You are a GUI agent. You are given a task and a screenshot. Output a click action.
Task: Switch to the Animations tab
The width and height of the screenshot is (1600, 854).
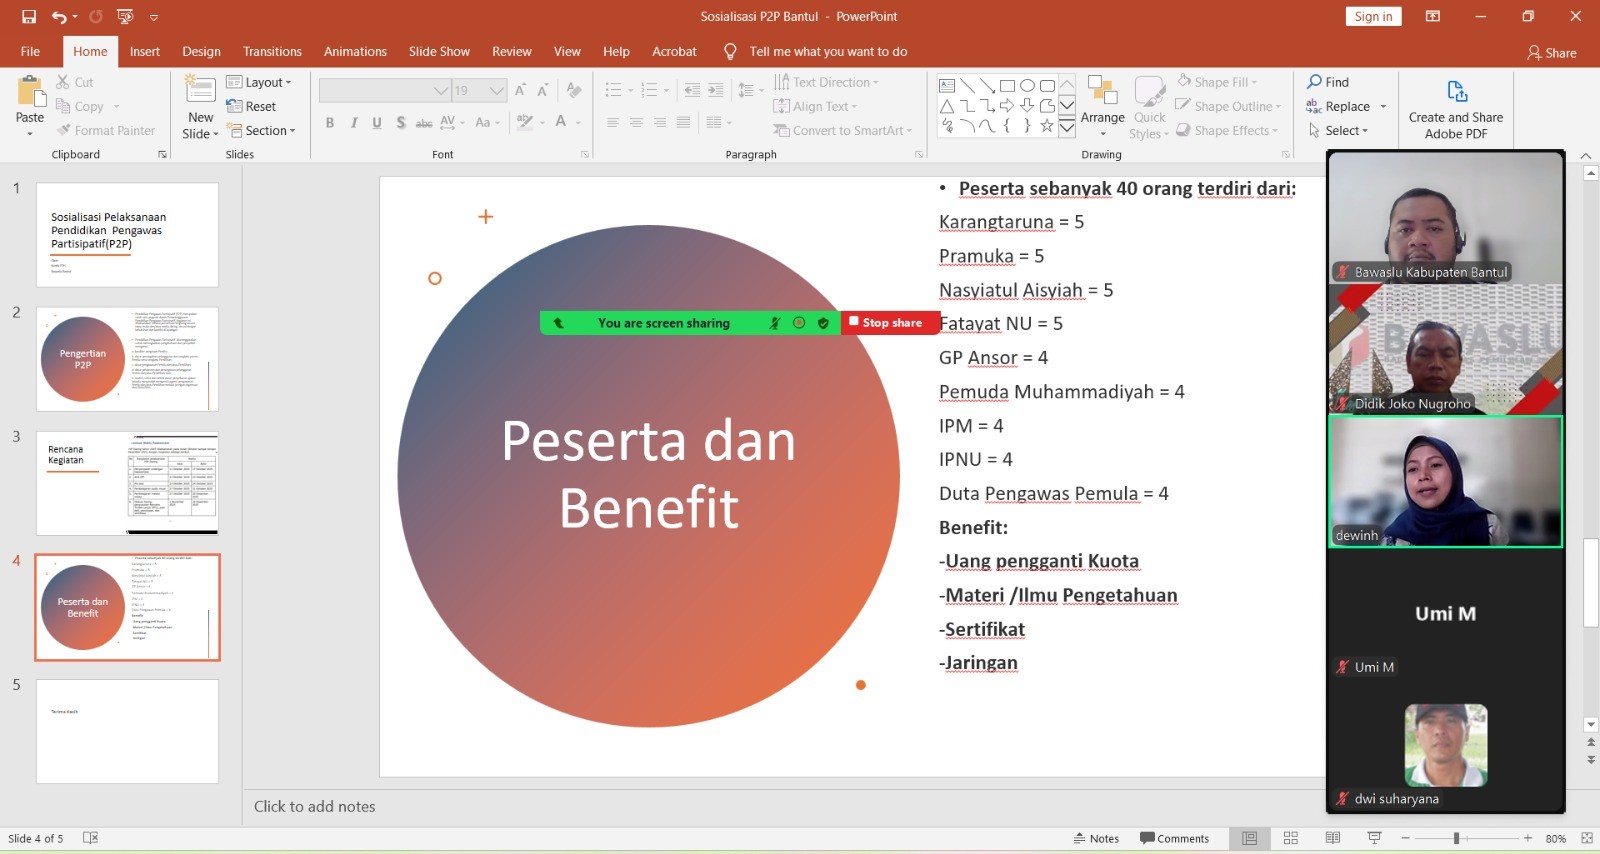(355, 51)
